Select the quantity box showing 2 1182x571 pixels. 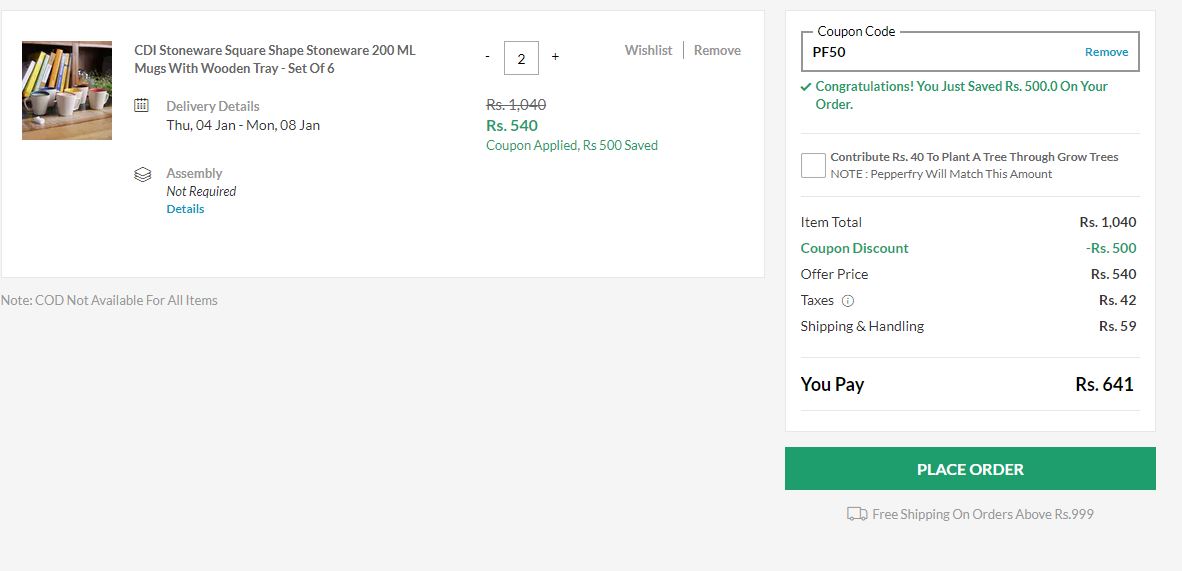521,58
